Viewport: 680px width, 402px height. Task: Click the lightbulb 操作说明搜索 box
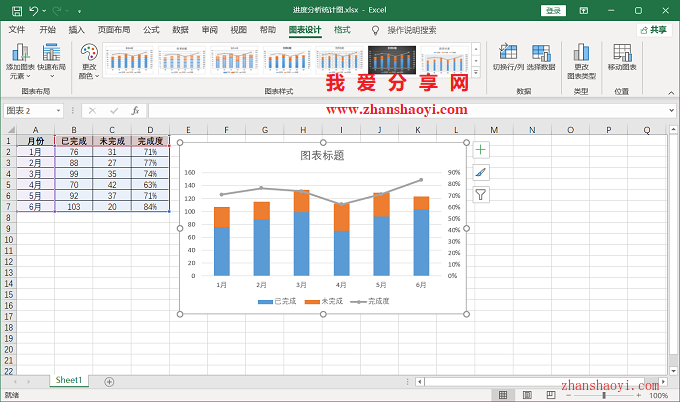(x=404, y=30)
